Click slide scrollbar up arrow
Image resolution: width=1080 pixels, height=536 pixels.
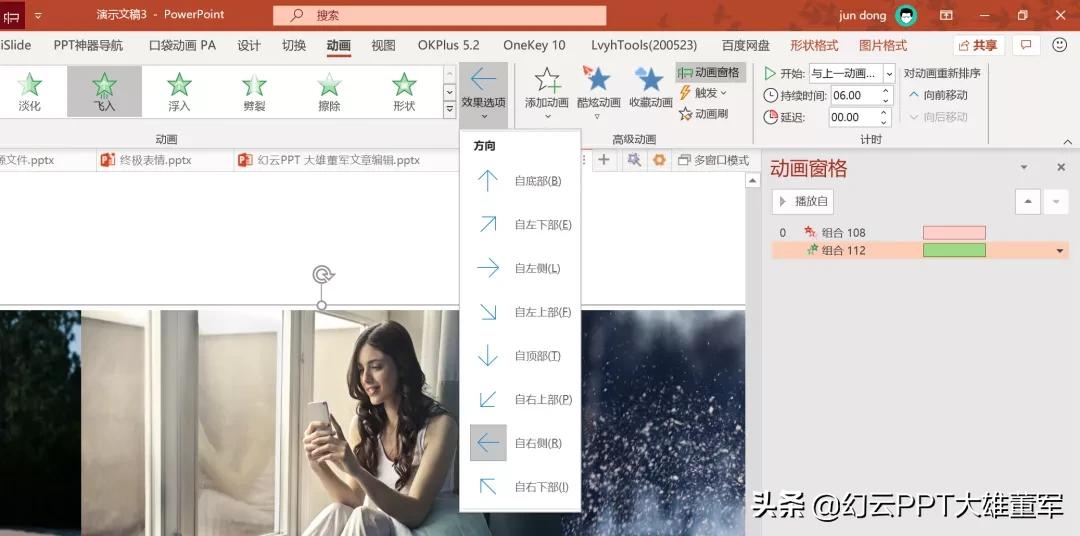[753, 181]
